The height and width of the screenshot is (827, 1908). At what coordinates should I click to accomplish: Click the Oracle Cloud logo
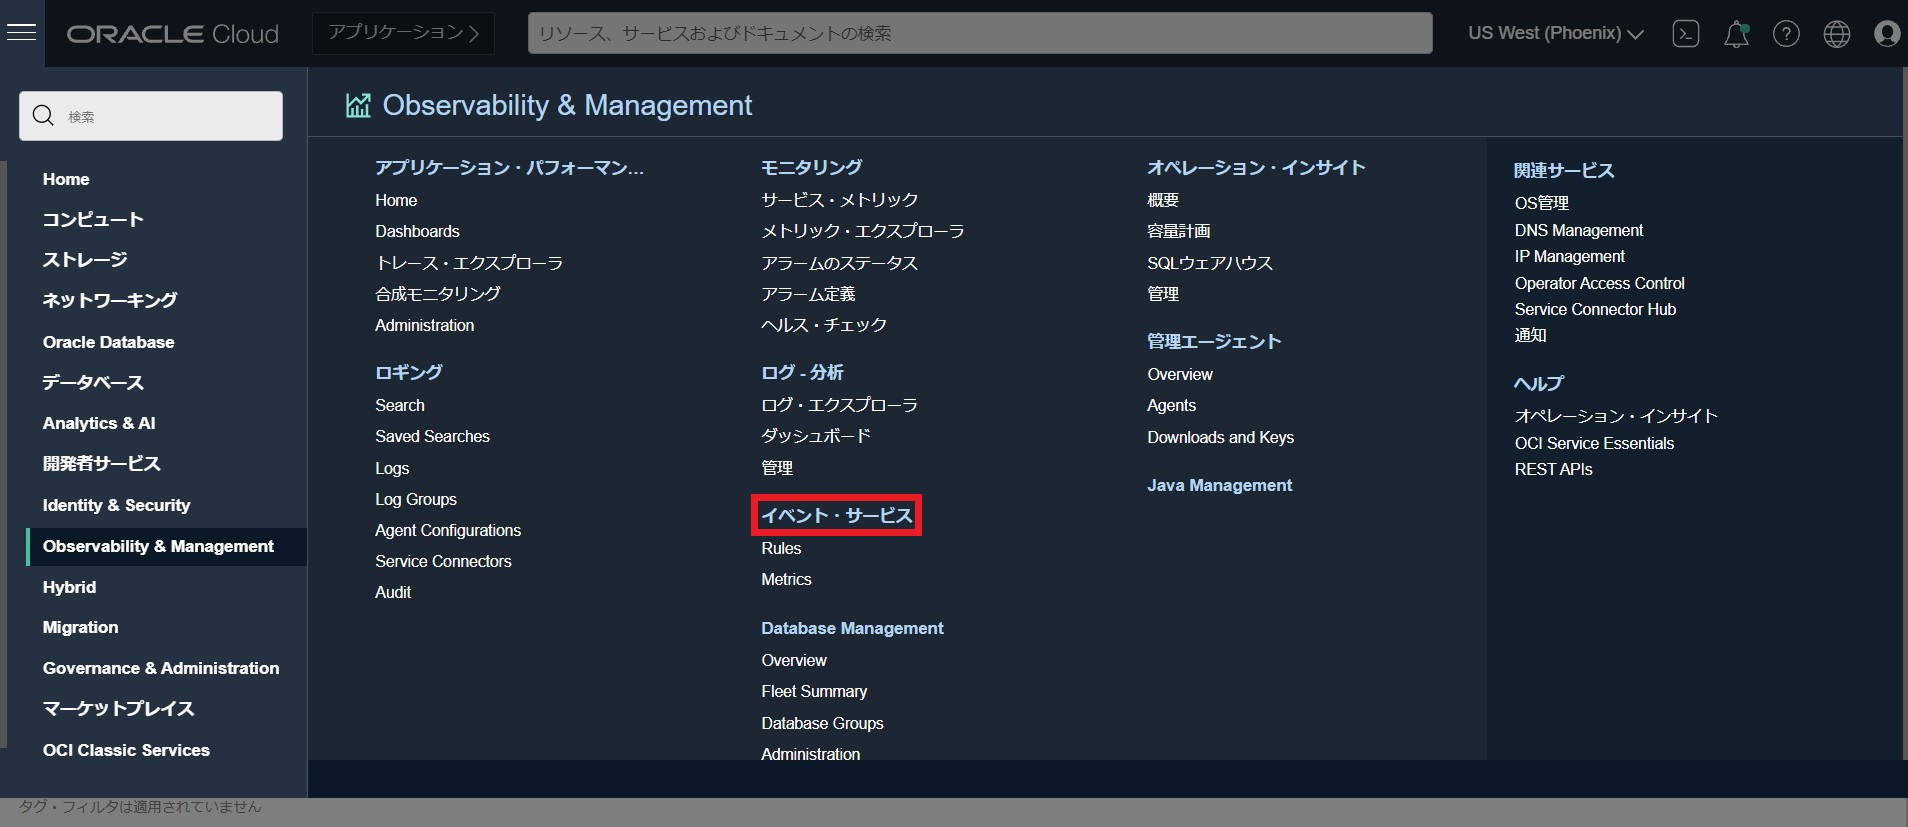tap(172, 34)
